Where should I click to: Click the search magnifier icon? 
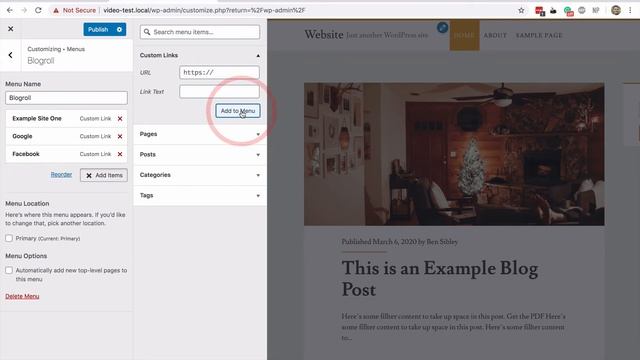(x=147, y=32)
